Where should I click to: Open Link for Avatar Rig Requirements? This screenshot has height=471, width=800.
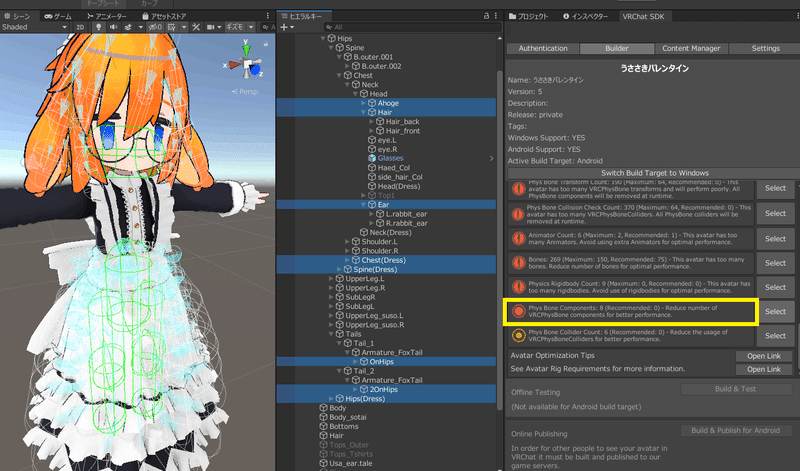pos(764,369)
